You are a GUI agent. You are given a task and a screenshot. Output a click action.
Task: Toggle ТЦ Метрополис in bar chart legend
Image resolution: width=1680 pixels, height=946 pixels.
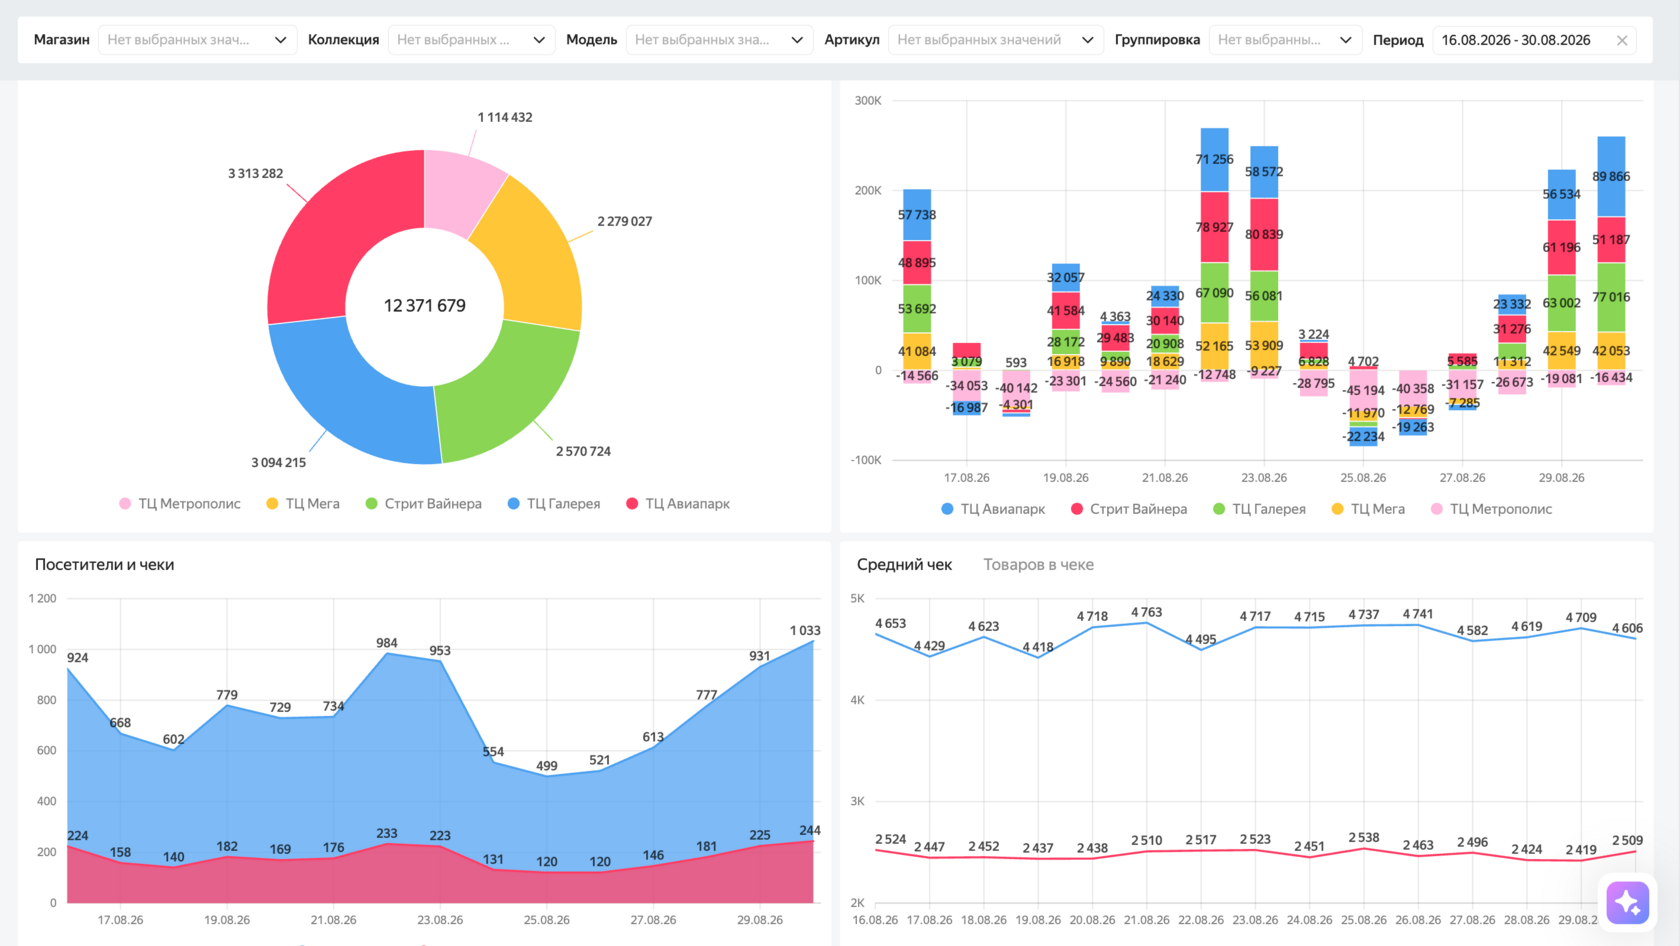point(1491,509)
